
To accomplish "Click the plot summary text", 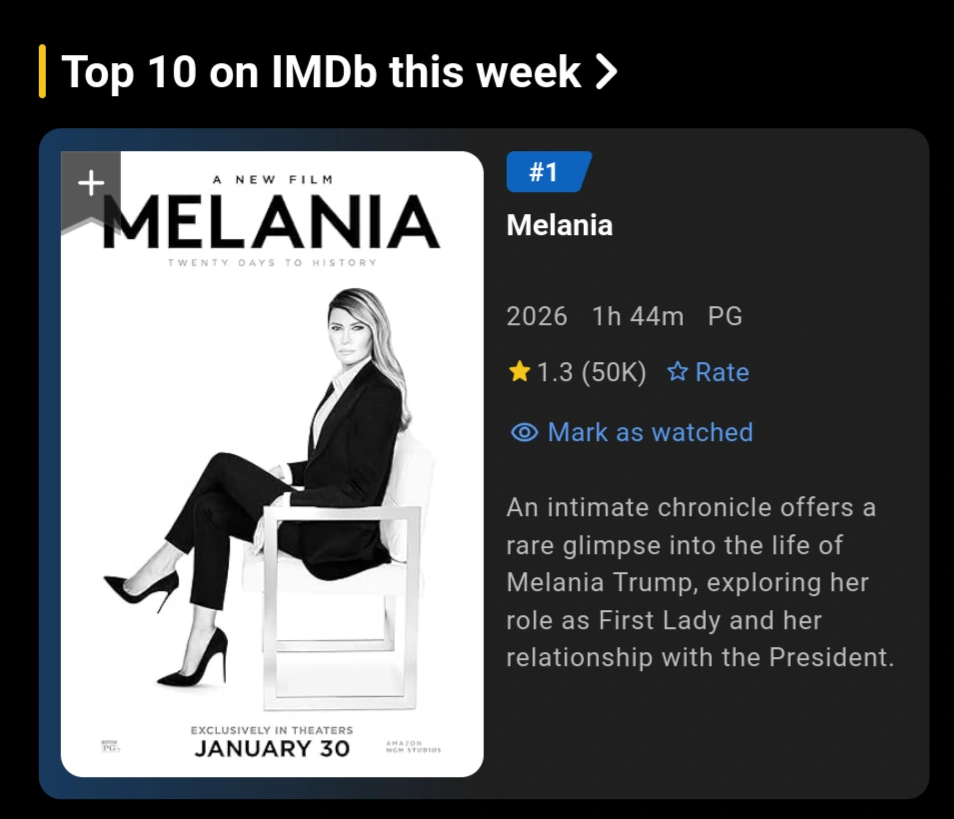I will pyautogui.click(x=700, y=582).
